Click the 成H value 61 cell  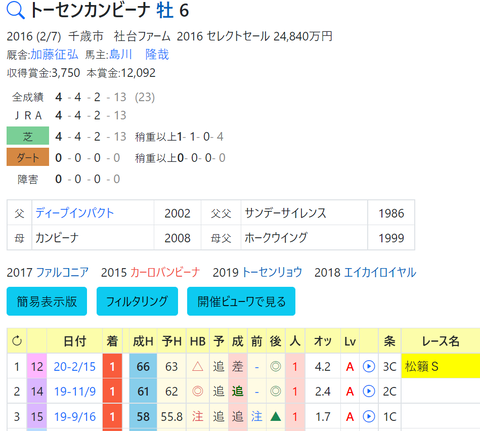143,391
